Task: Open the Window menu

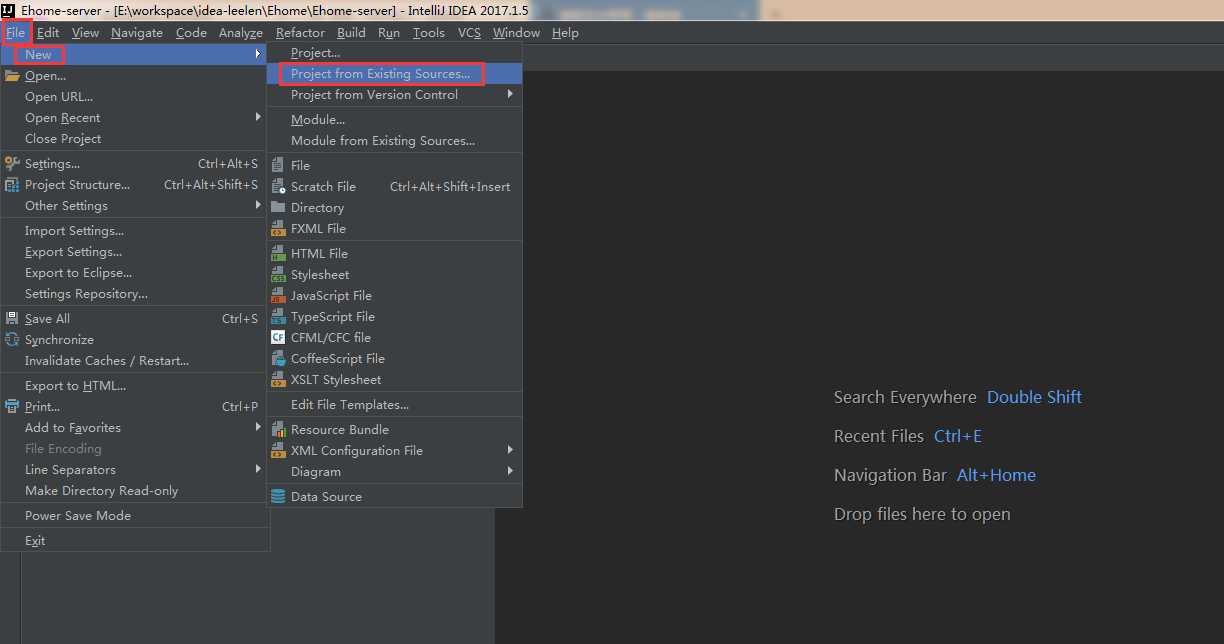Action: (x=516, y=32)
